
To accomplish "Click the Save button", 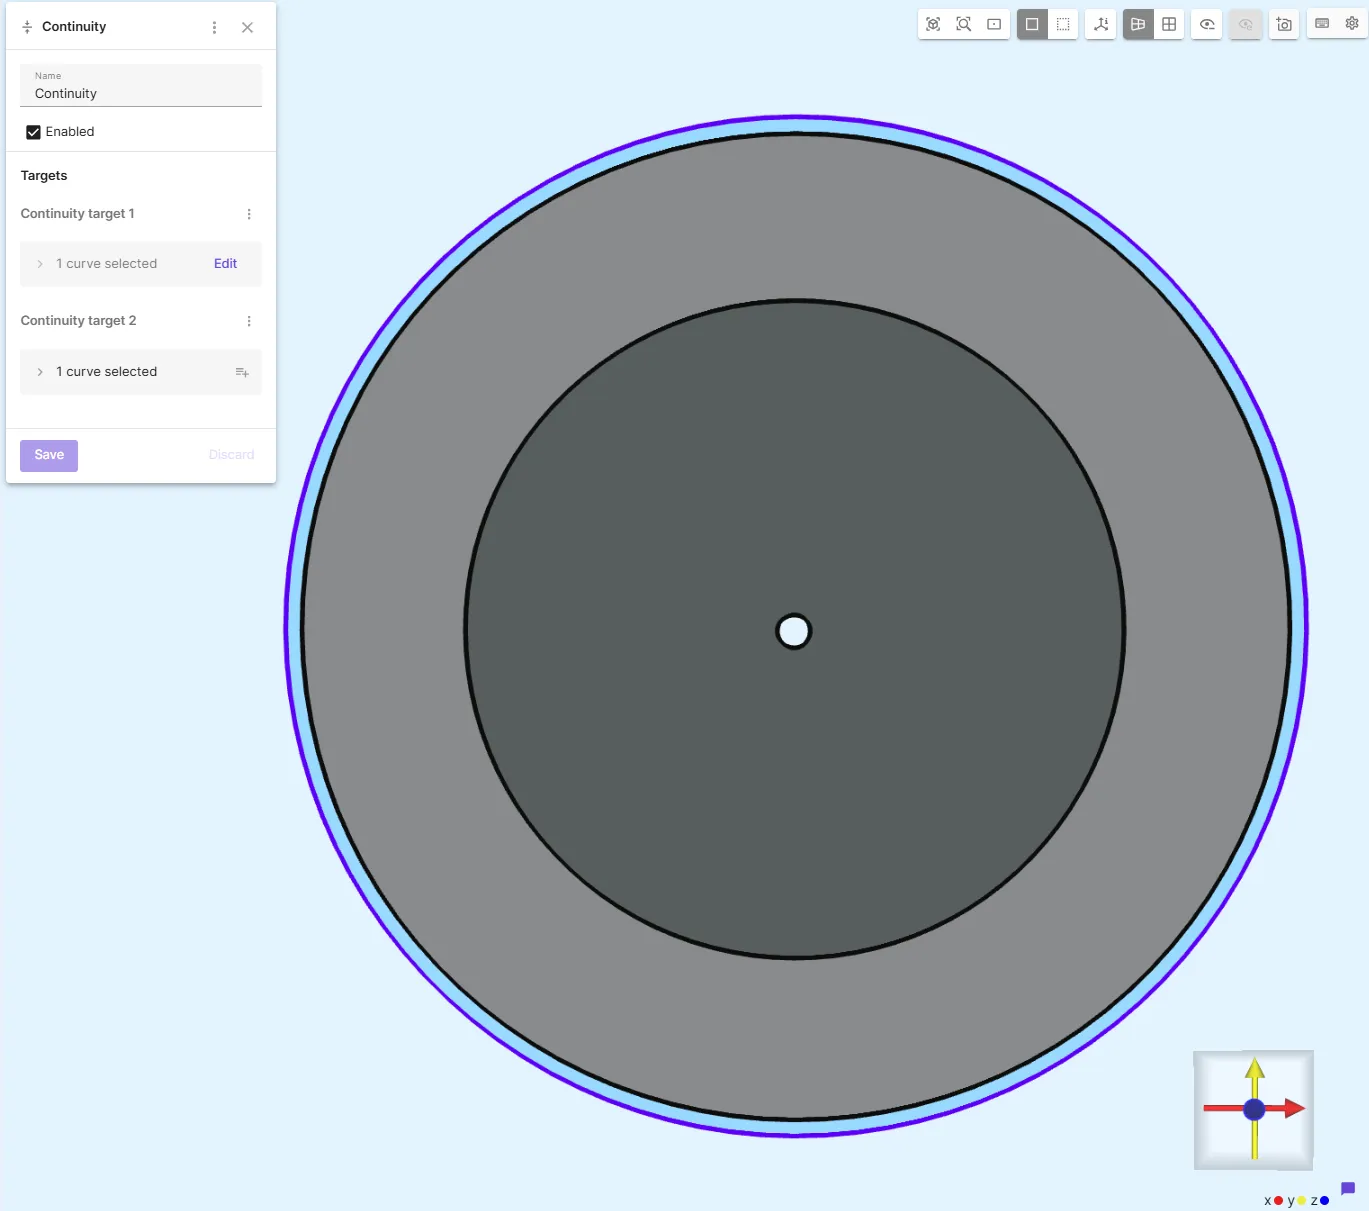I will 49,455.
